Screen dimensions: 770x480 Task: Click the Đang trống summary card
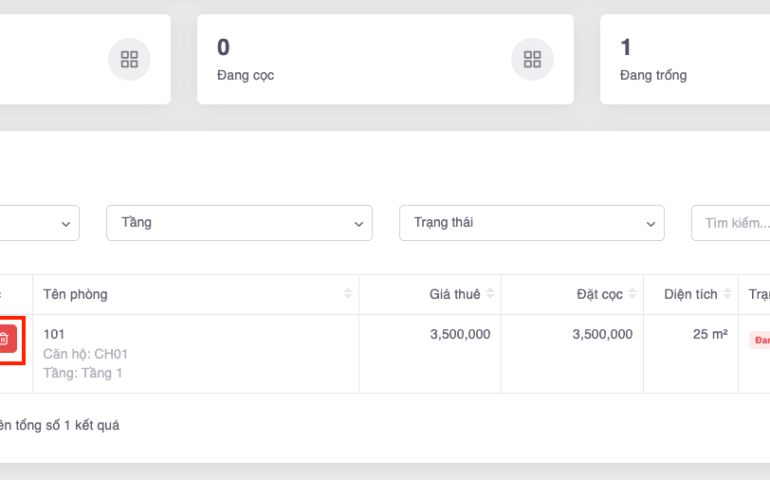pos(685,59)
